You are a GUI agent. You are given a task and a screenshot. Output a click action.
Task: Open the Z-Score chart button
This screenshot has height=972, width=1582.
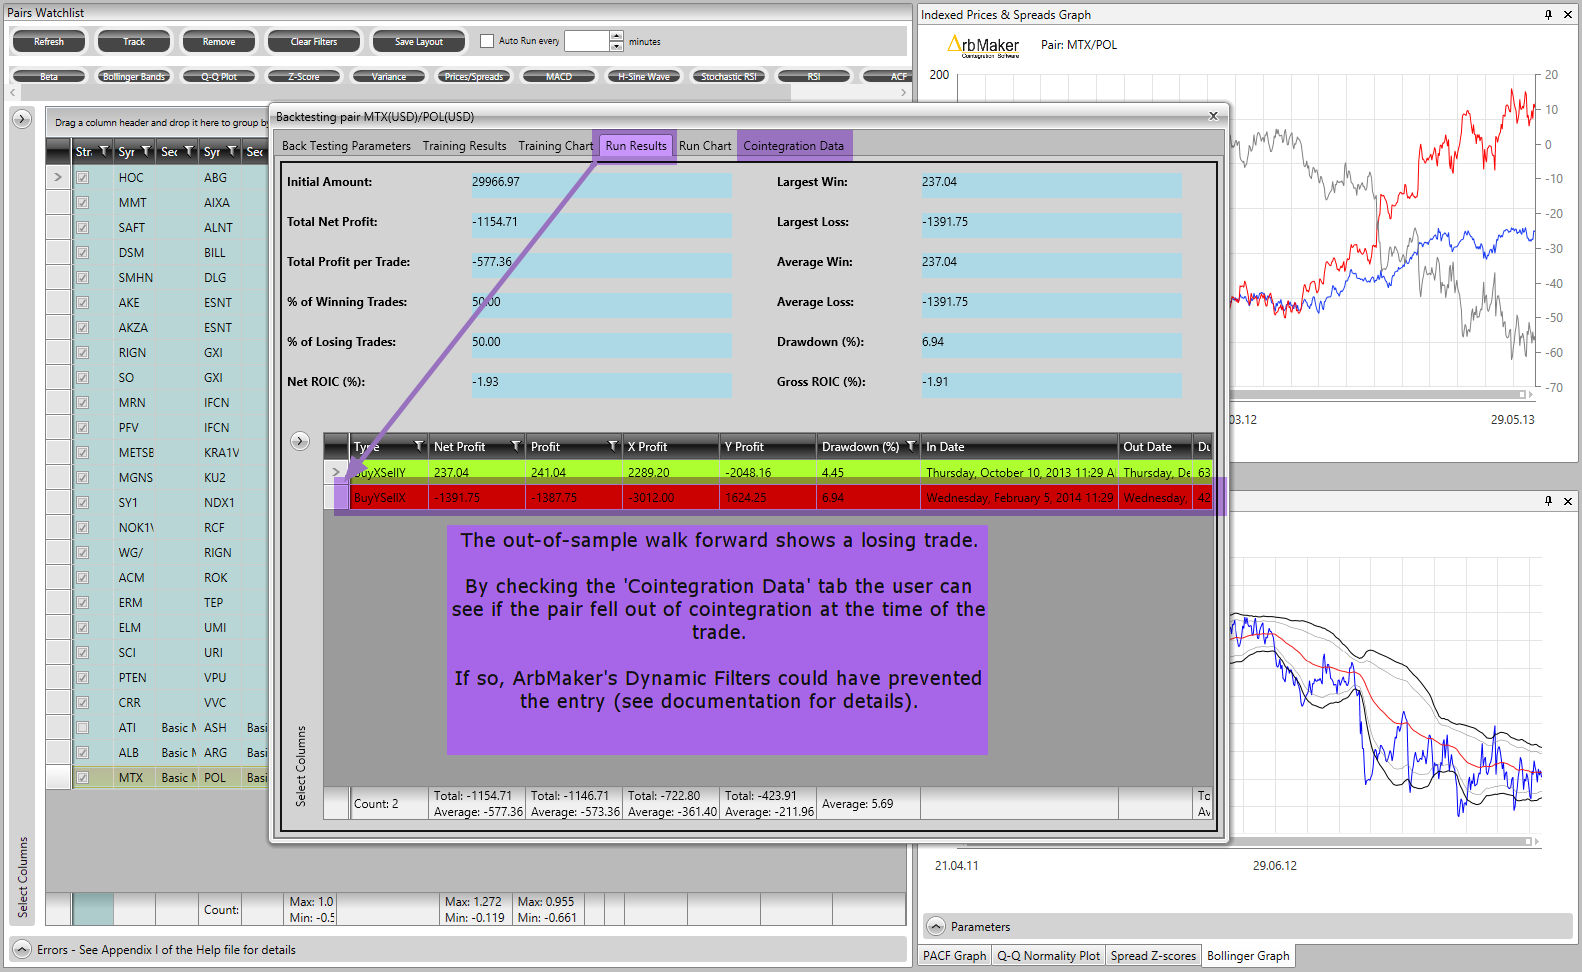tap(304, 77)
